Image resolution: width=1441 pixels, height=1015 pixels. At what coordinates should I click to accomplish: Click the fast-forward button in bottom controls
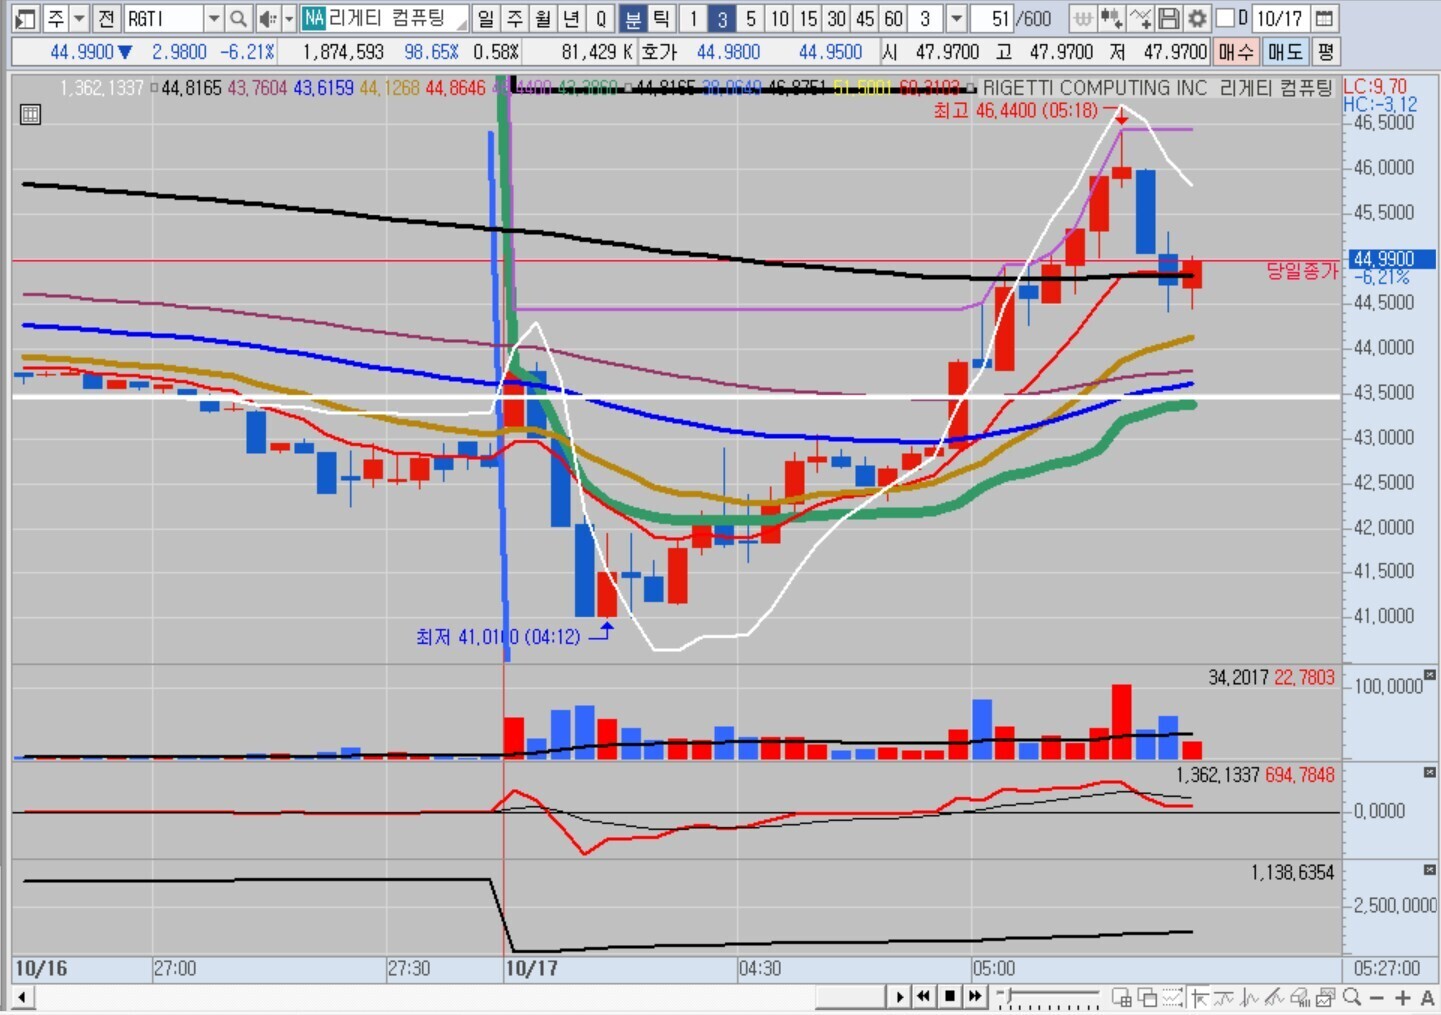coord(975,997)
